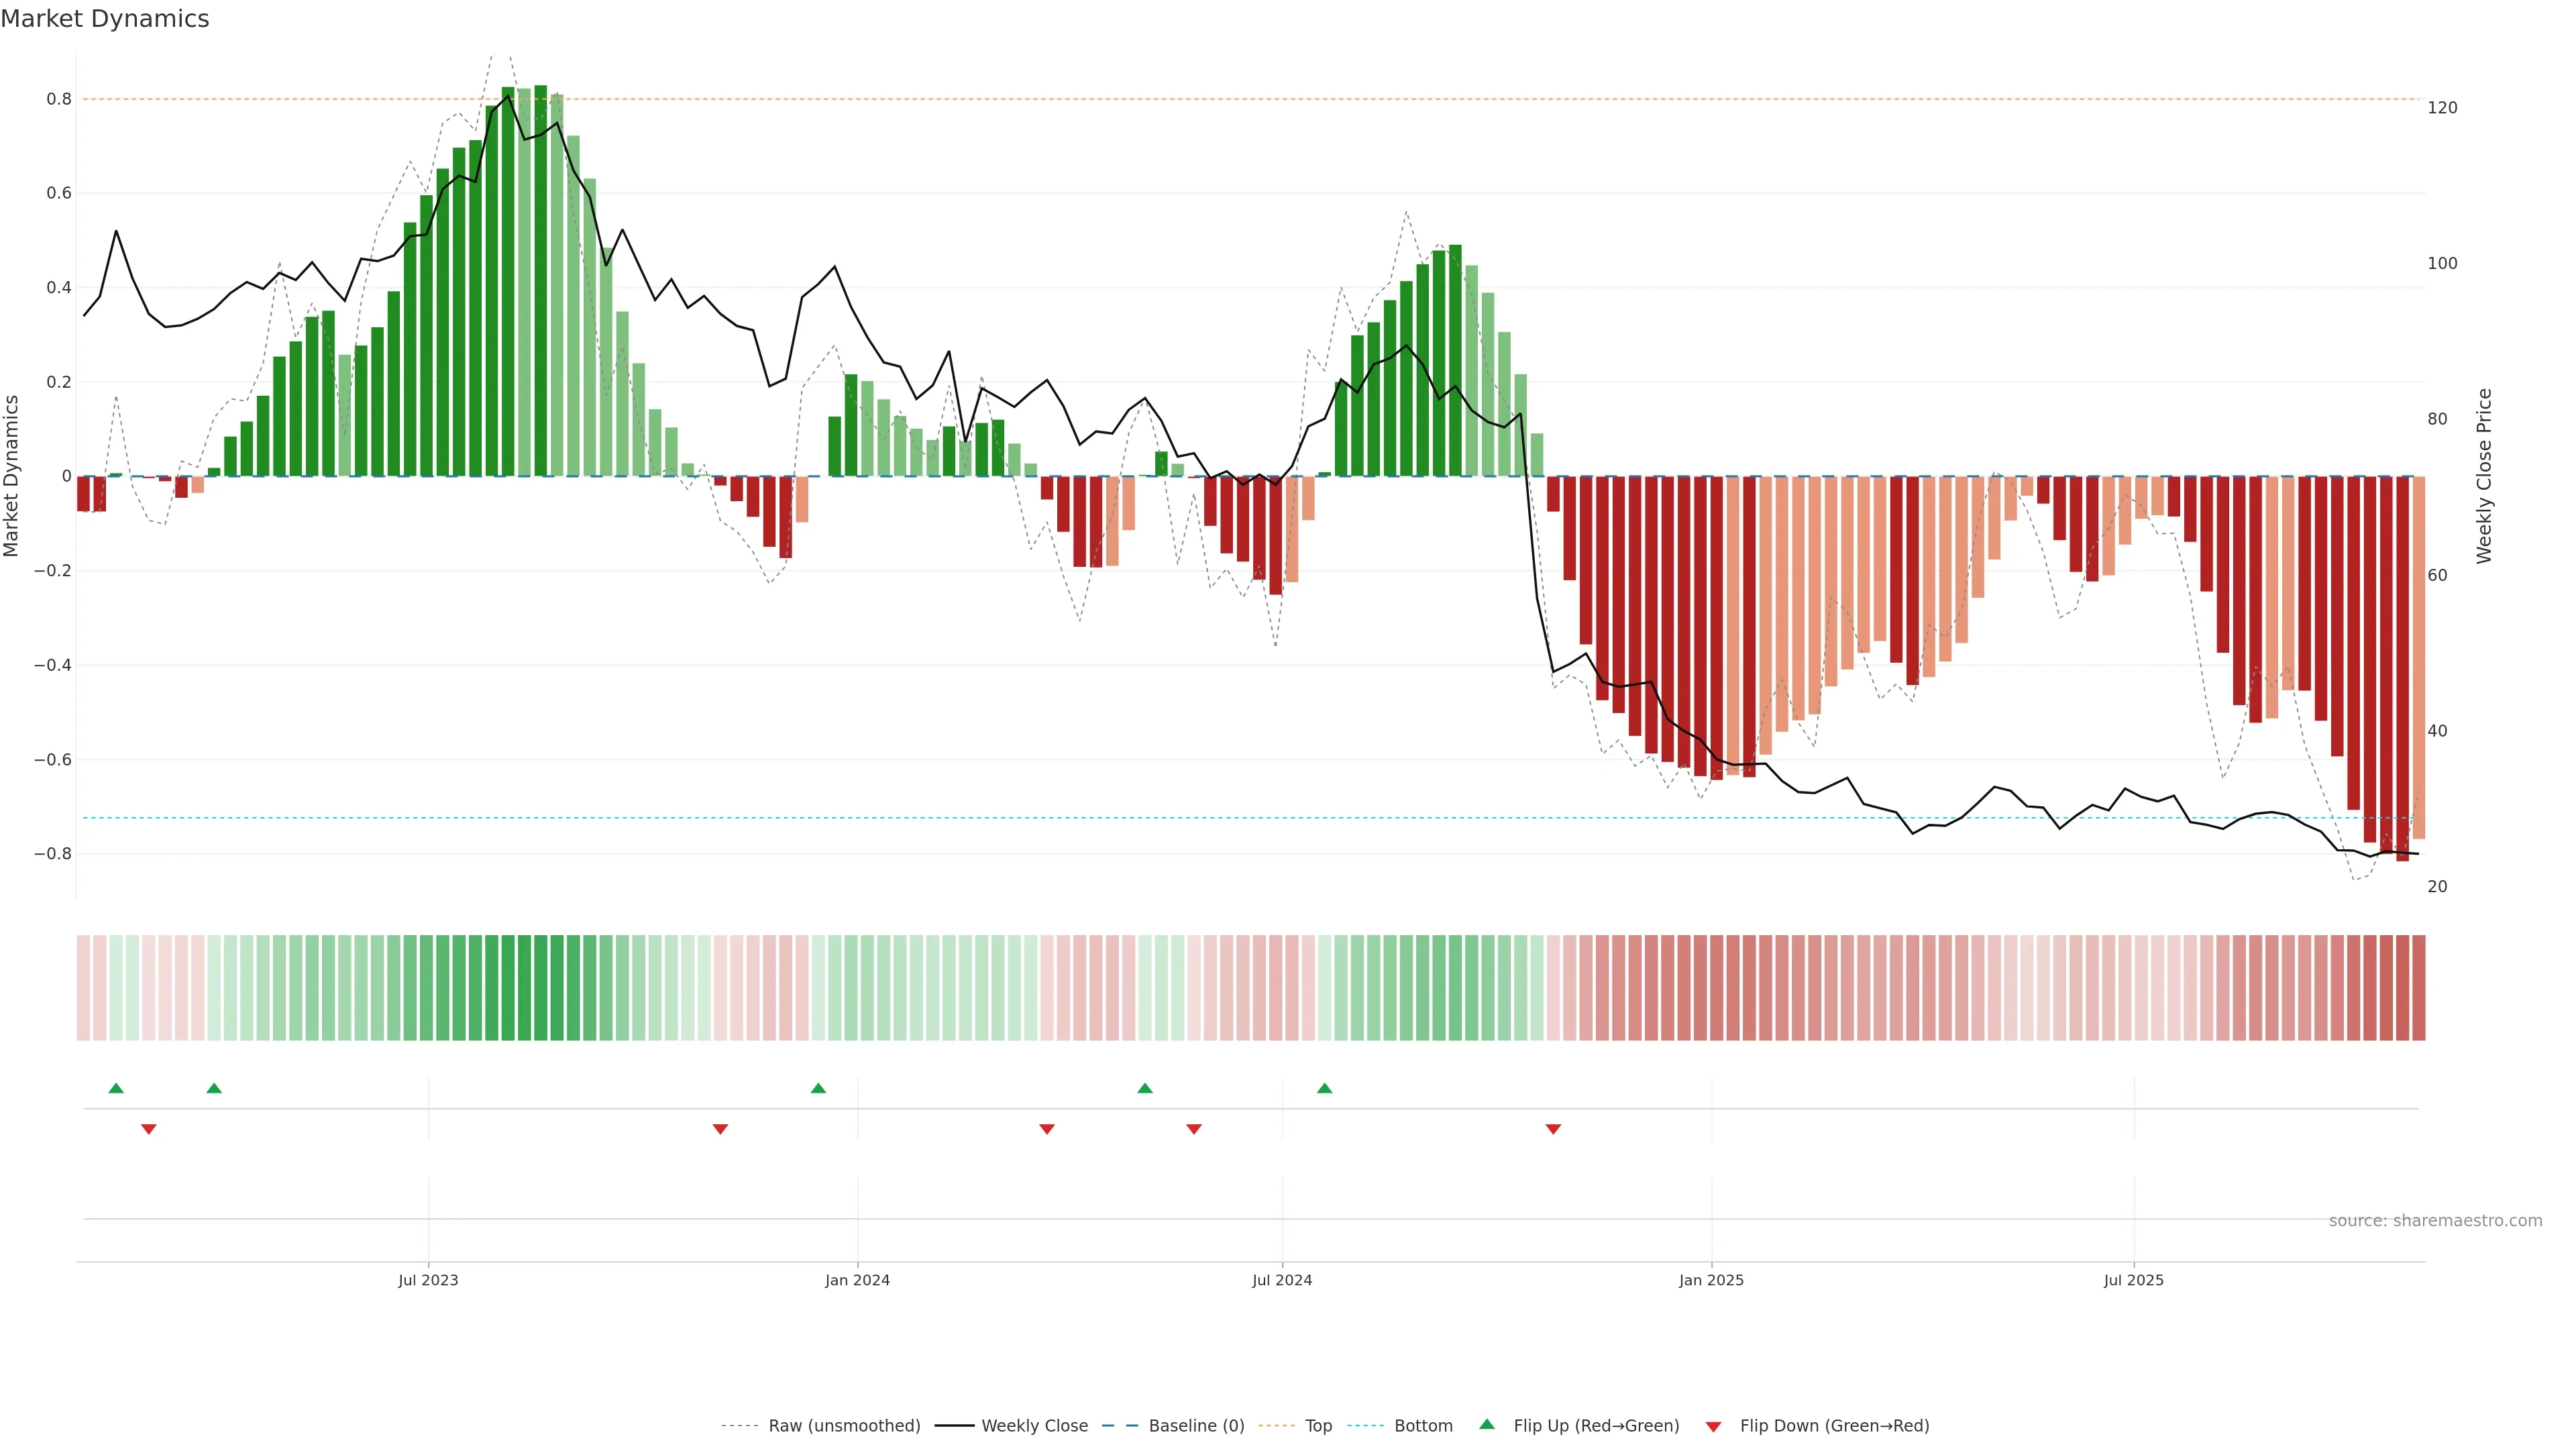Click the Jan 2025 x-axis label

click(x=1711, y=1280)
